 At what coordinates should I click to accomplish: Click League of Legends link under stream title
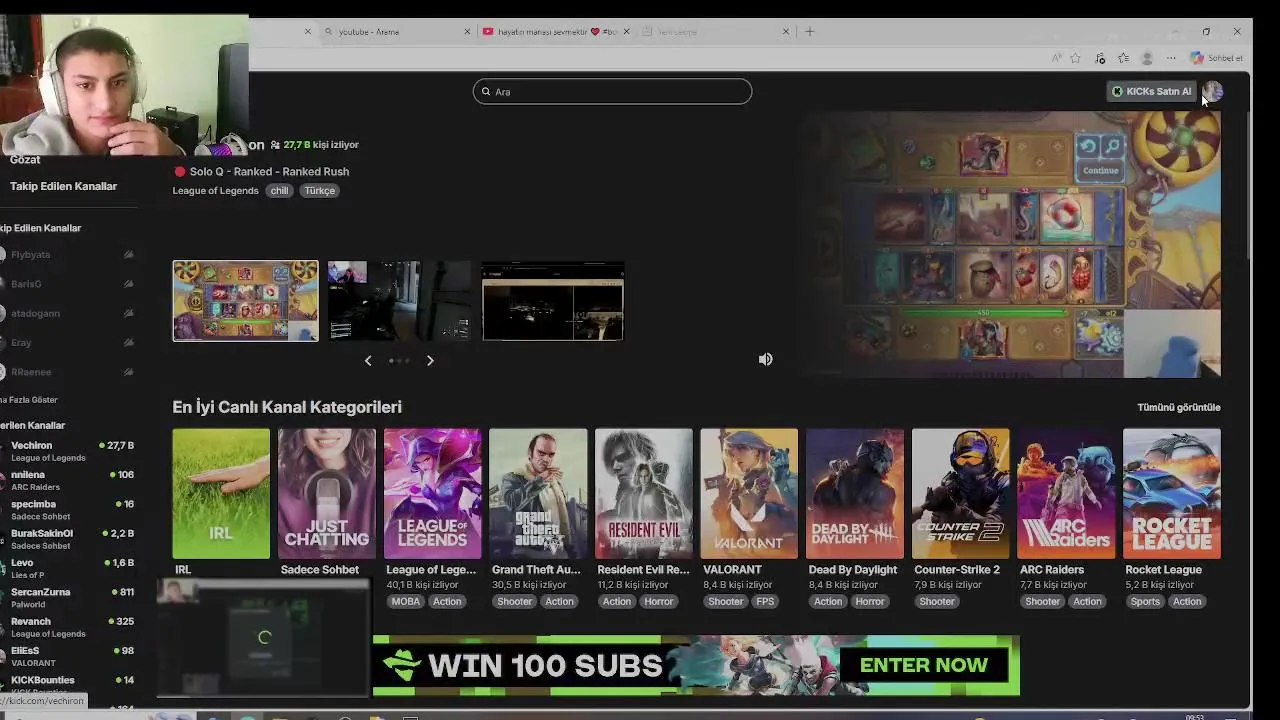coord(215,190)
